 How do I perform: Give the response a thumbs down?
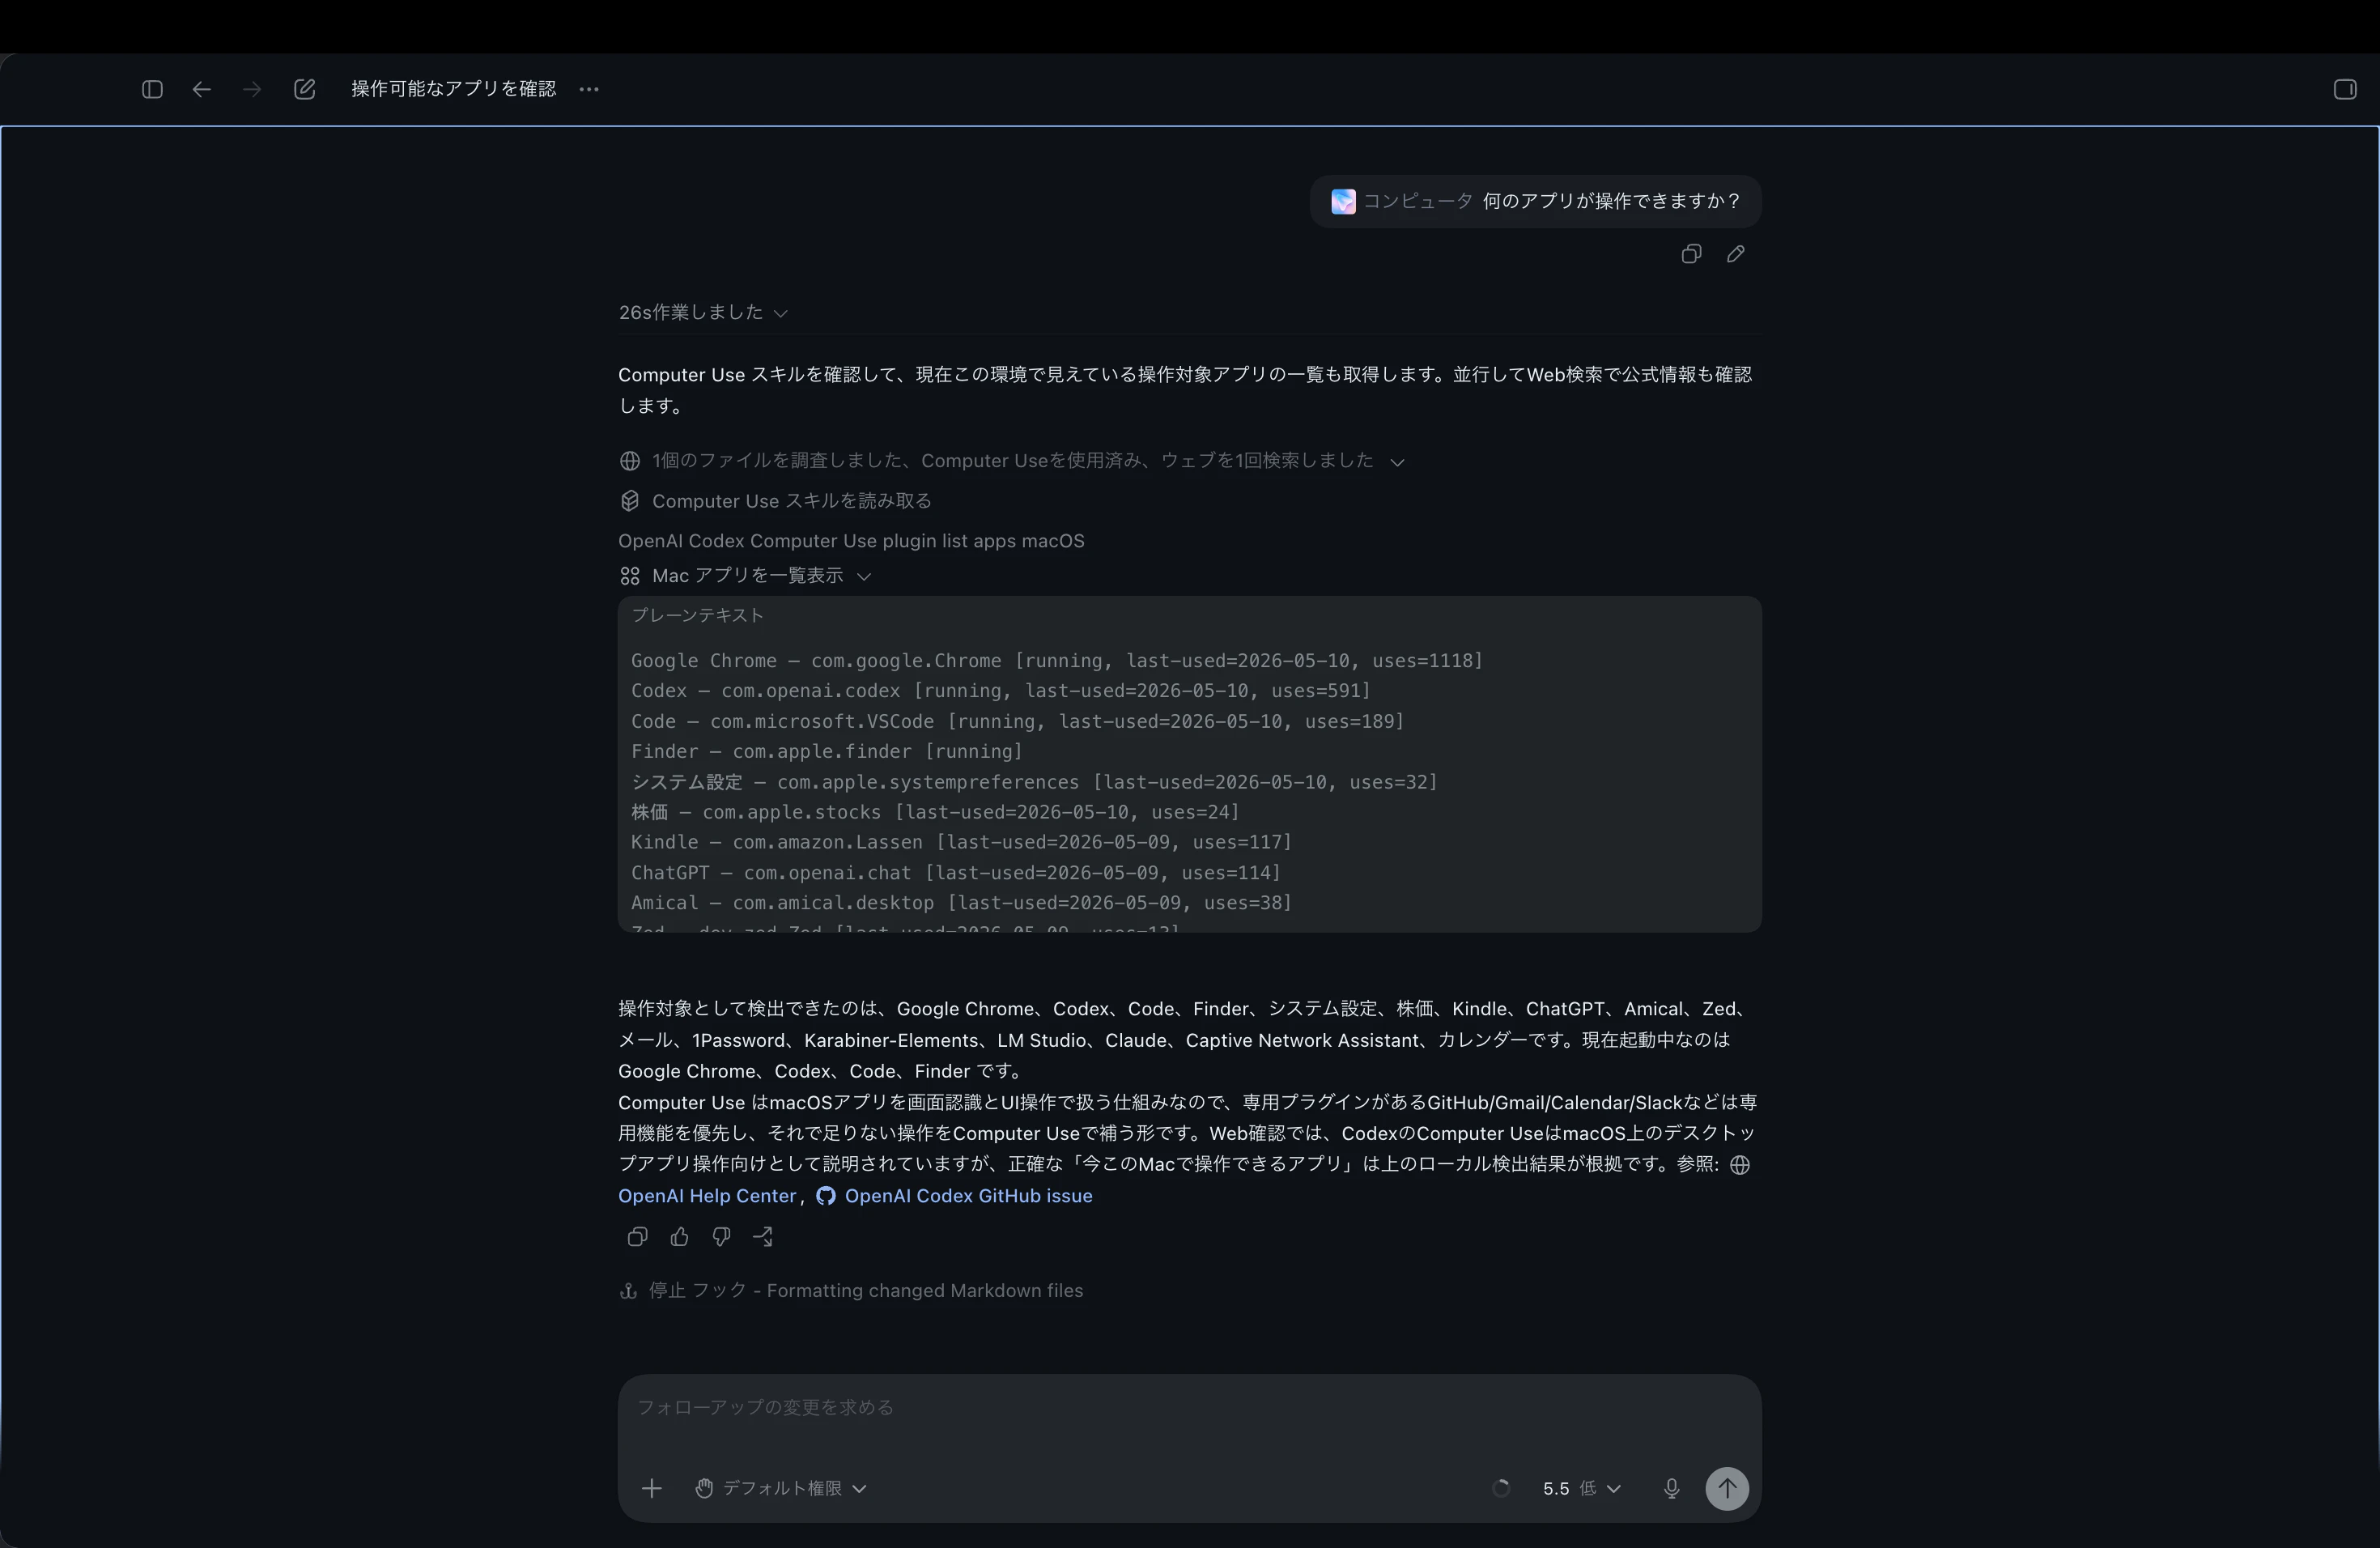(721, 1237)
